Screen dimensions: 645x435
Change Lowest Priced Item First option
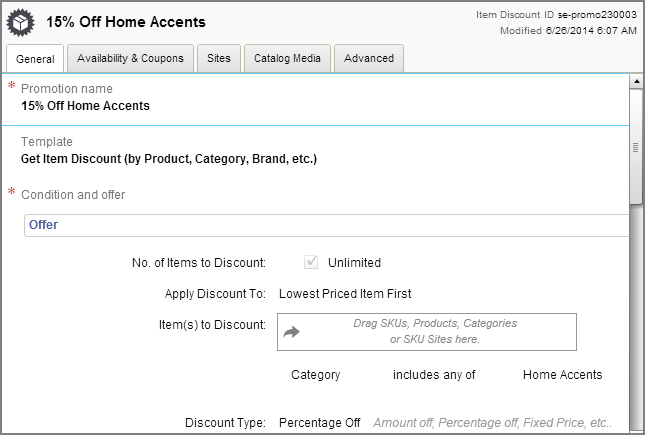tap(345, 294)
